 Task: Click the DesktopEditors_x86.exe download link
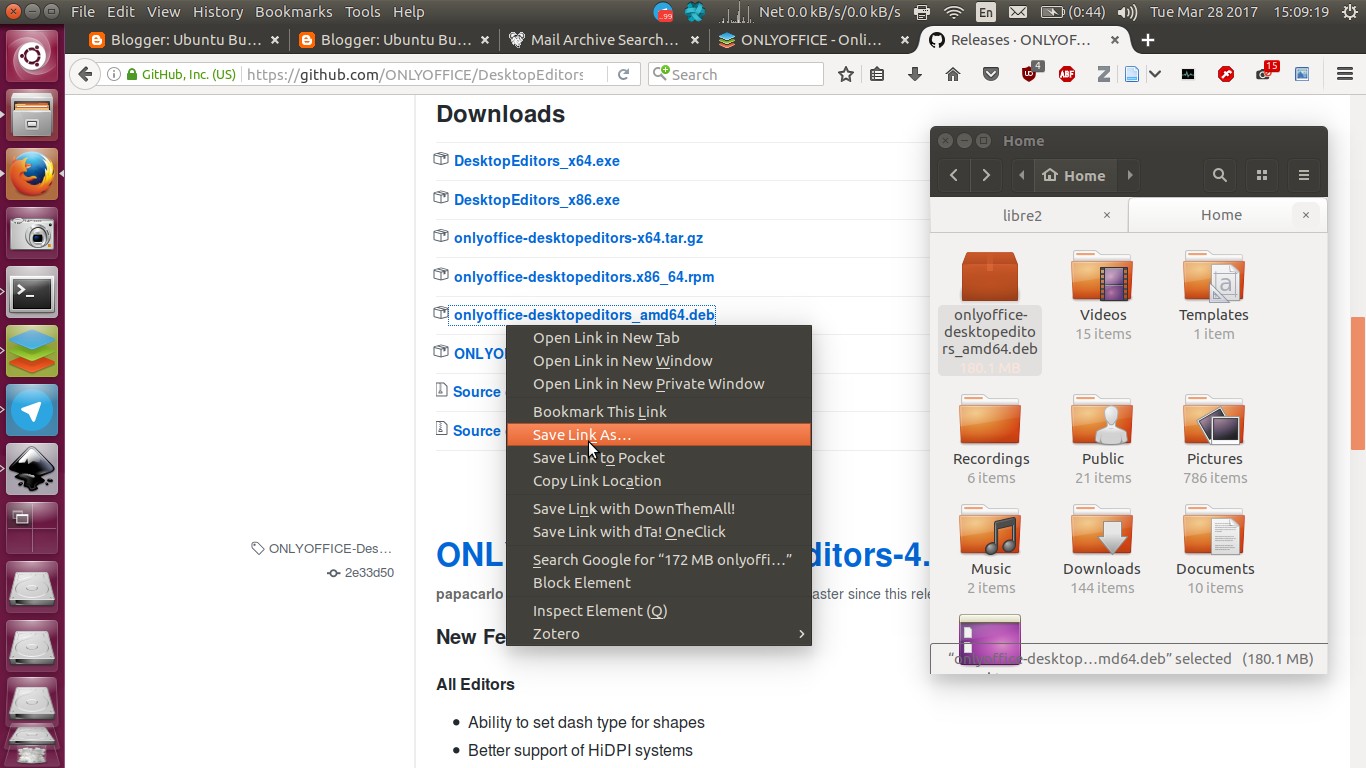[x=537, y=200]
